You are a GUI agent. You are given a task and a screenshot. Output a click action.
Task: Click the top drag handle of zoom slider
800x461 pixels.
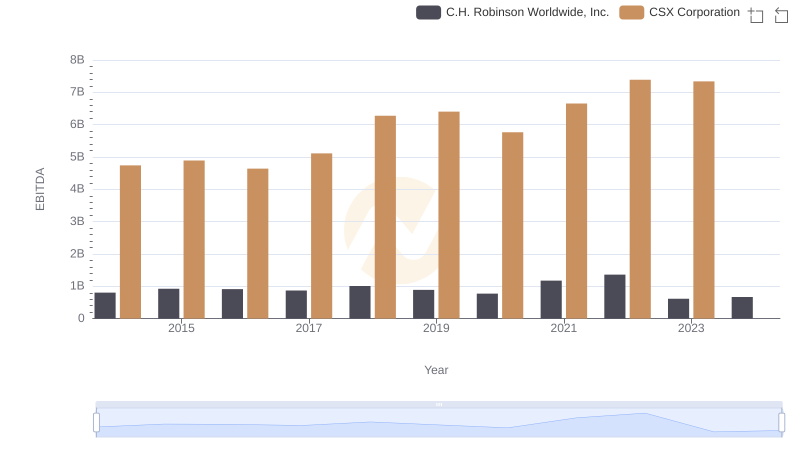[x=439, y=404]
